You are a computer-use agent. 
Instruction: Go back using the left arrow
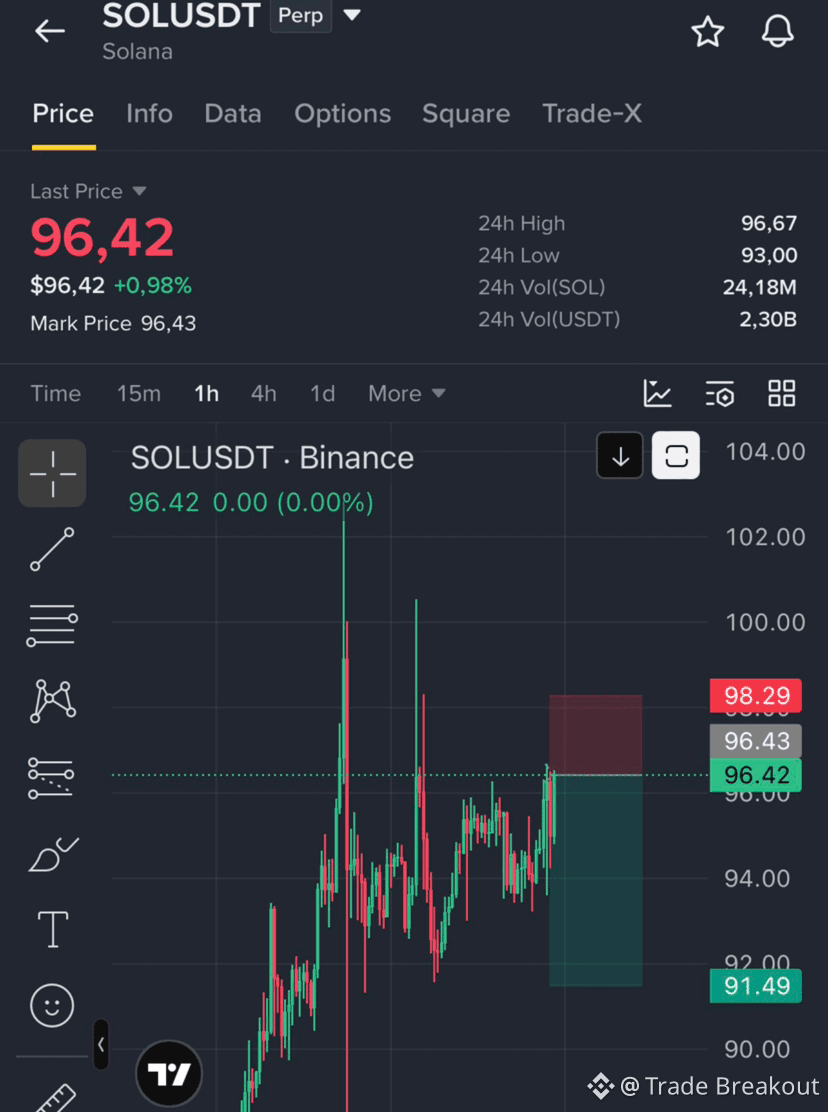coord(50,31)
